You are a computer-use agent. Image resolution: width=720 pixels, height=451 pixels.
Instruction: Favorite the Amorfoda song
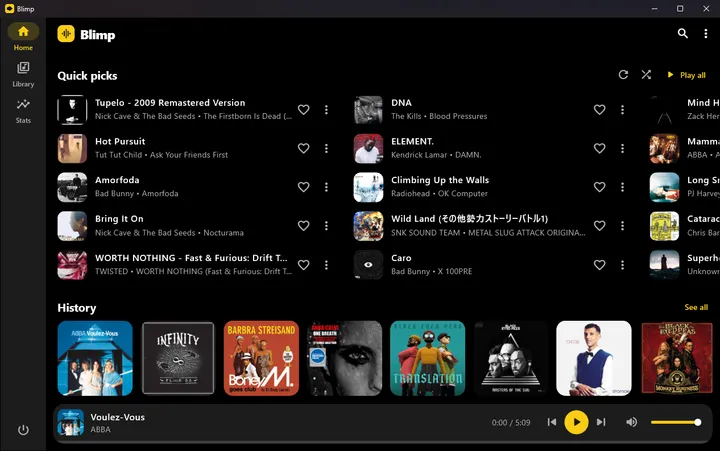304,187
